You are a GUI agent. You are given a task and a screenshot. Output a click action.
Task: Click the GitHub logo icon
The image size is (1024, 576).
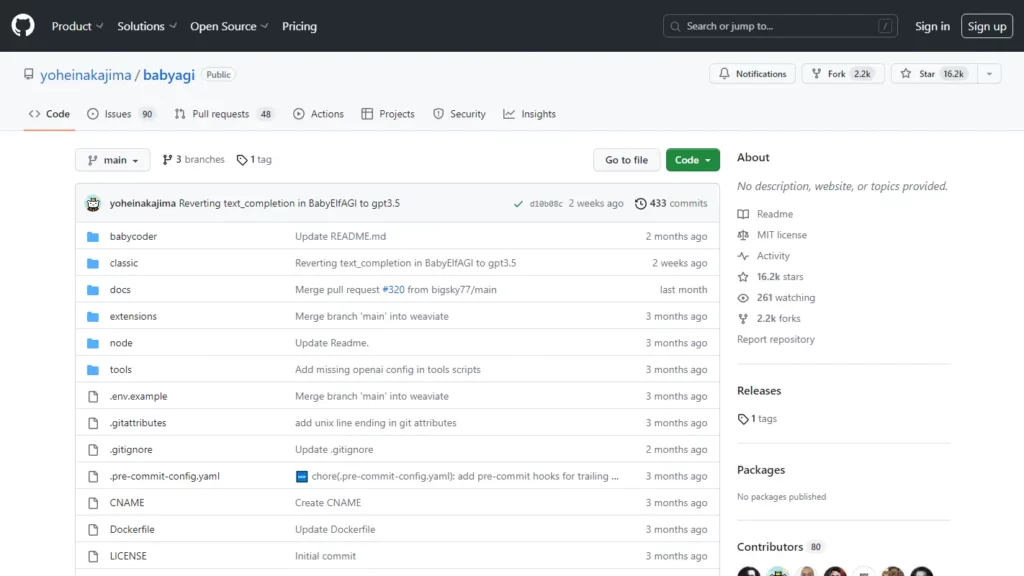[x=23, y=26]
